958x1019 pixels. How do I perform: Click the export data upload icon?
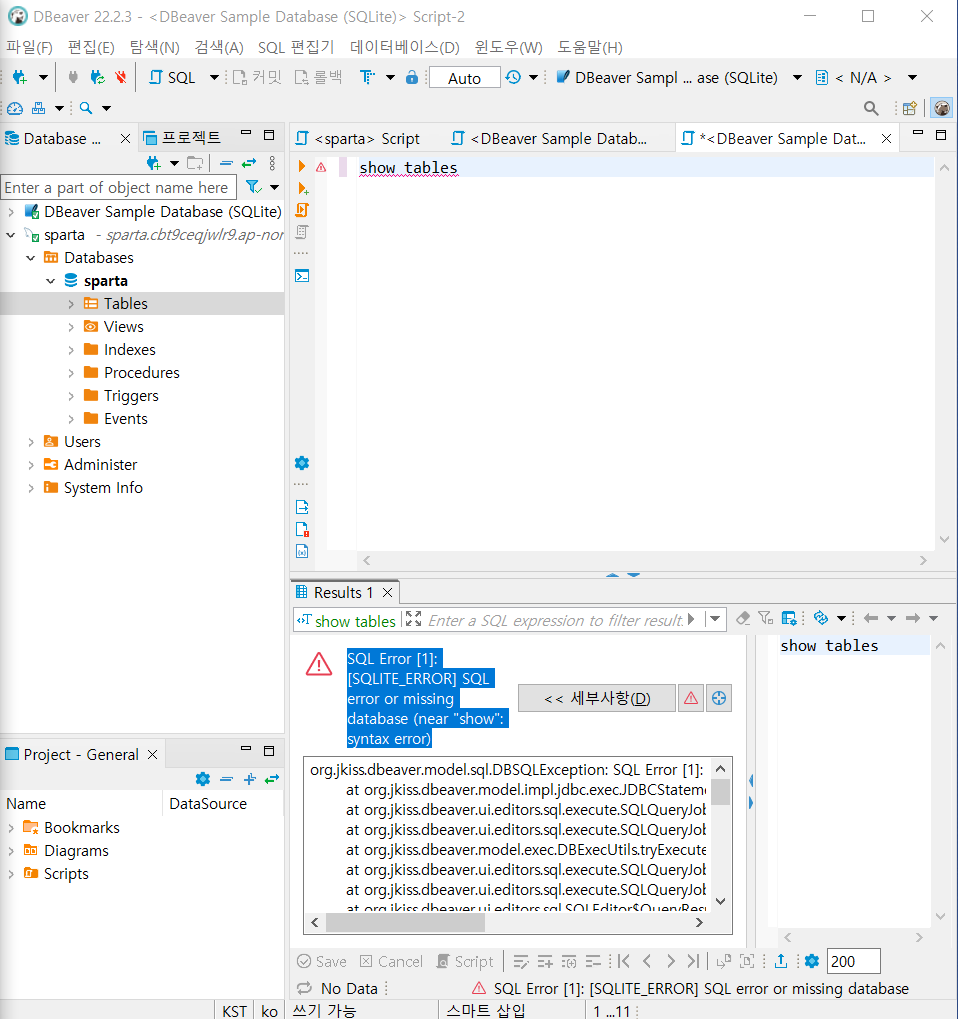(781, 961)
